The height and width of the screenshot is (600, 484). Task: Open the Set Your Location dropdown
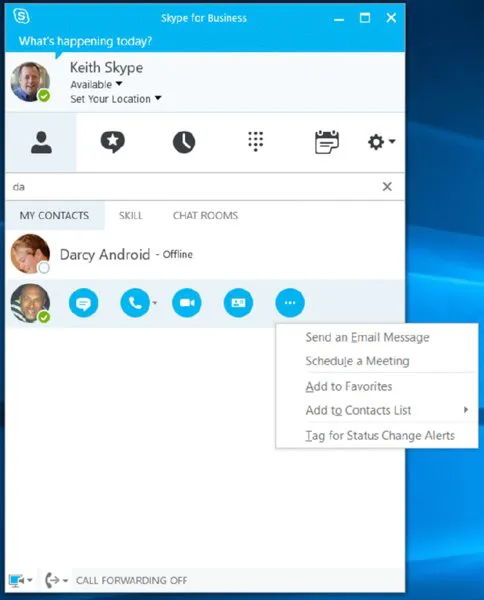tap(116, 99)
